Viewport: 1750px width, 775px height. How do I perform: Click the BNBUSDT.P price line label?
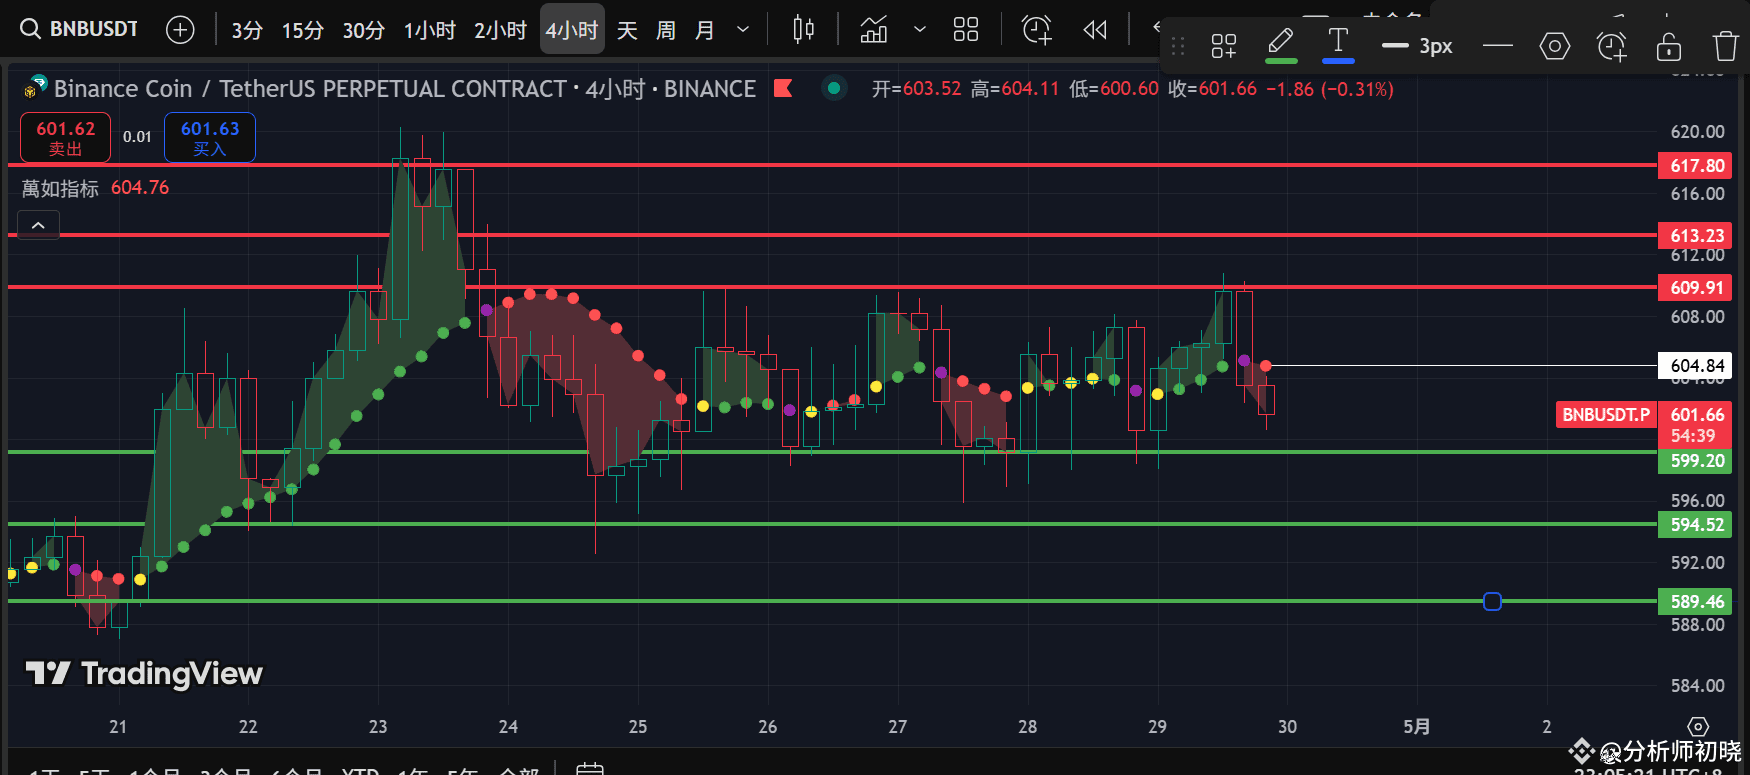pyautogui.click(x=1606, y=415)
